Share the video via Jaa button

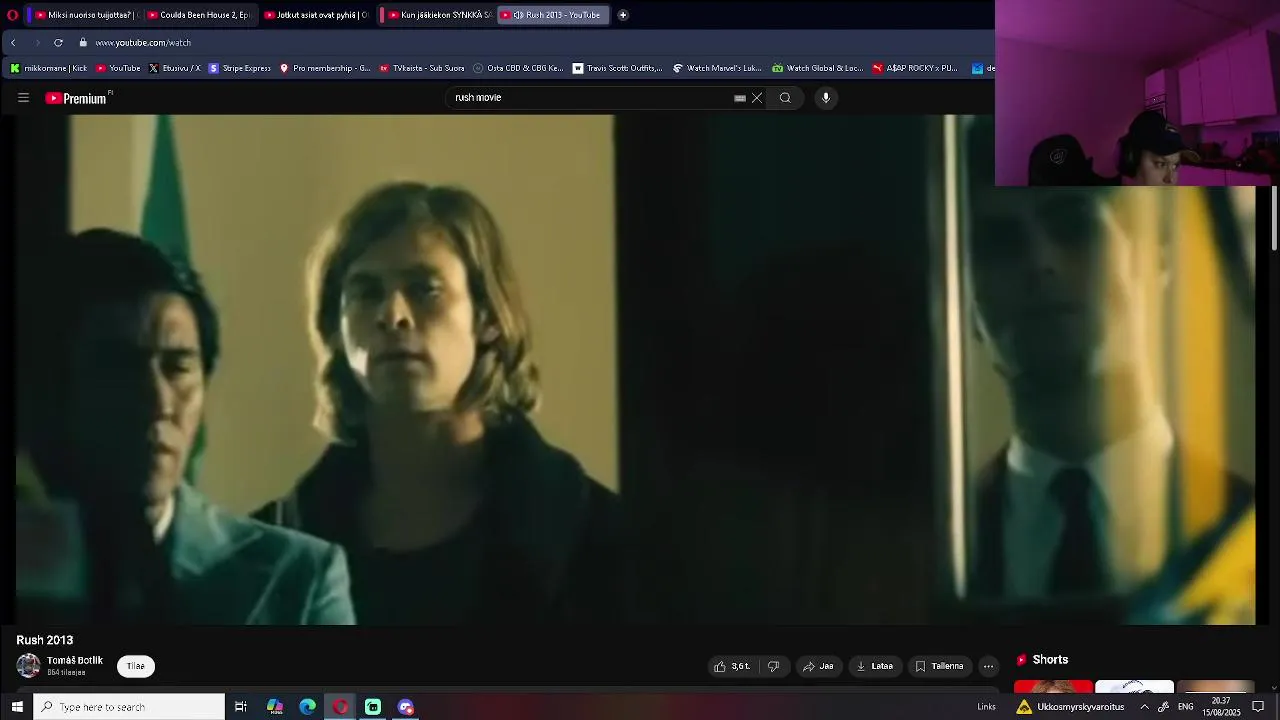coord(818,666)
